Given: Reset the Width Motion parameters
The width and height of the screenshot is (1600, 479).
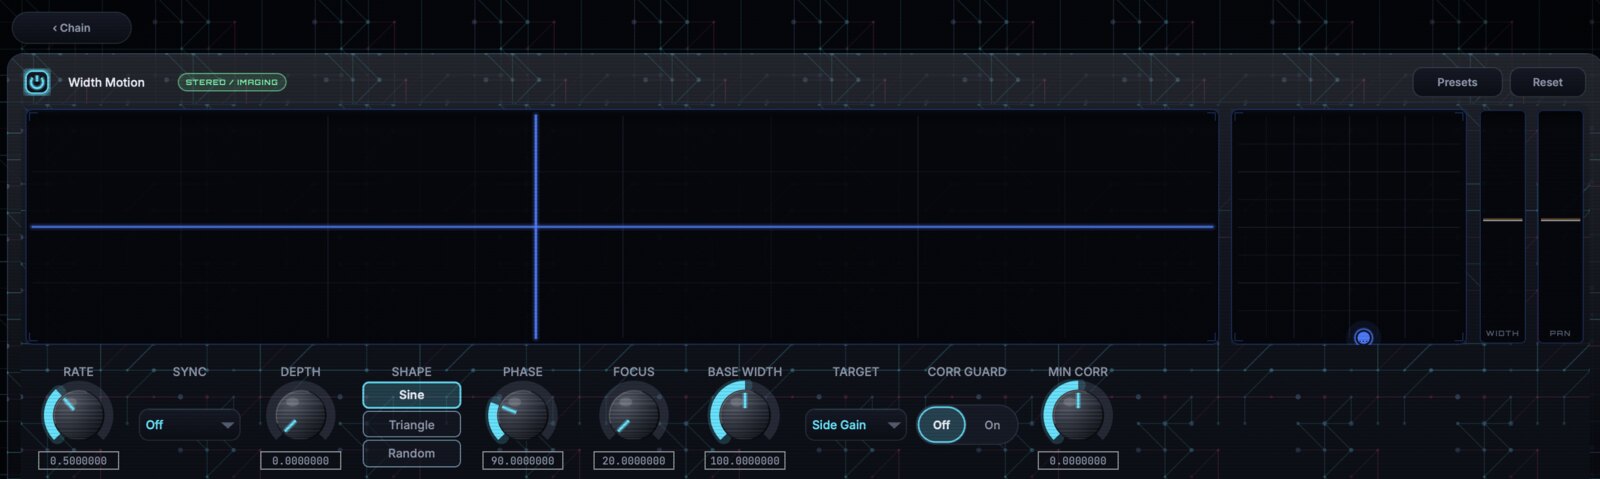Looking at the screenshot, I should coord(1547,82).
